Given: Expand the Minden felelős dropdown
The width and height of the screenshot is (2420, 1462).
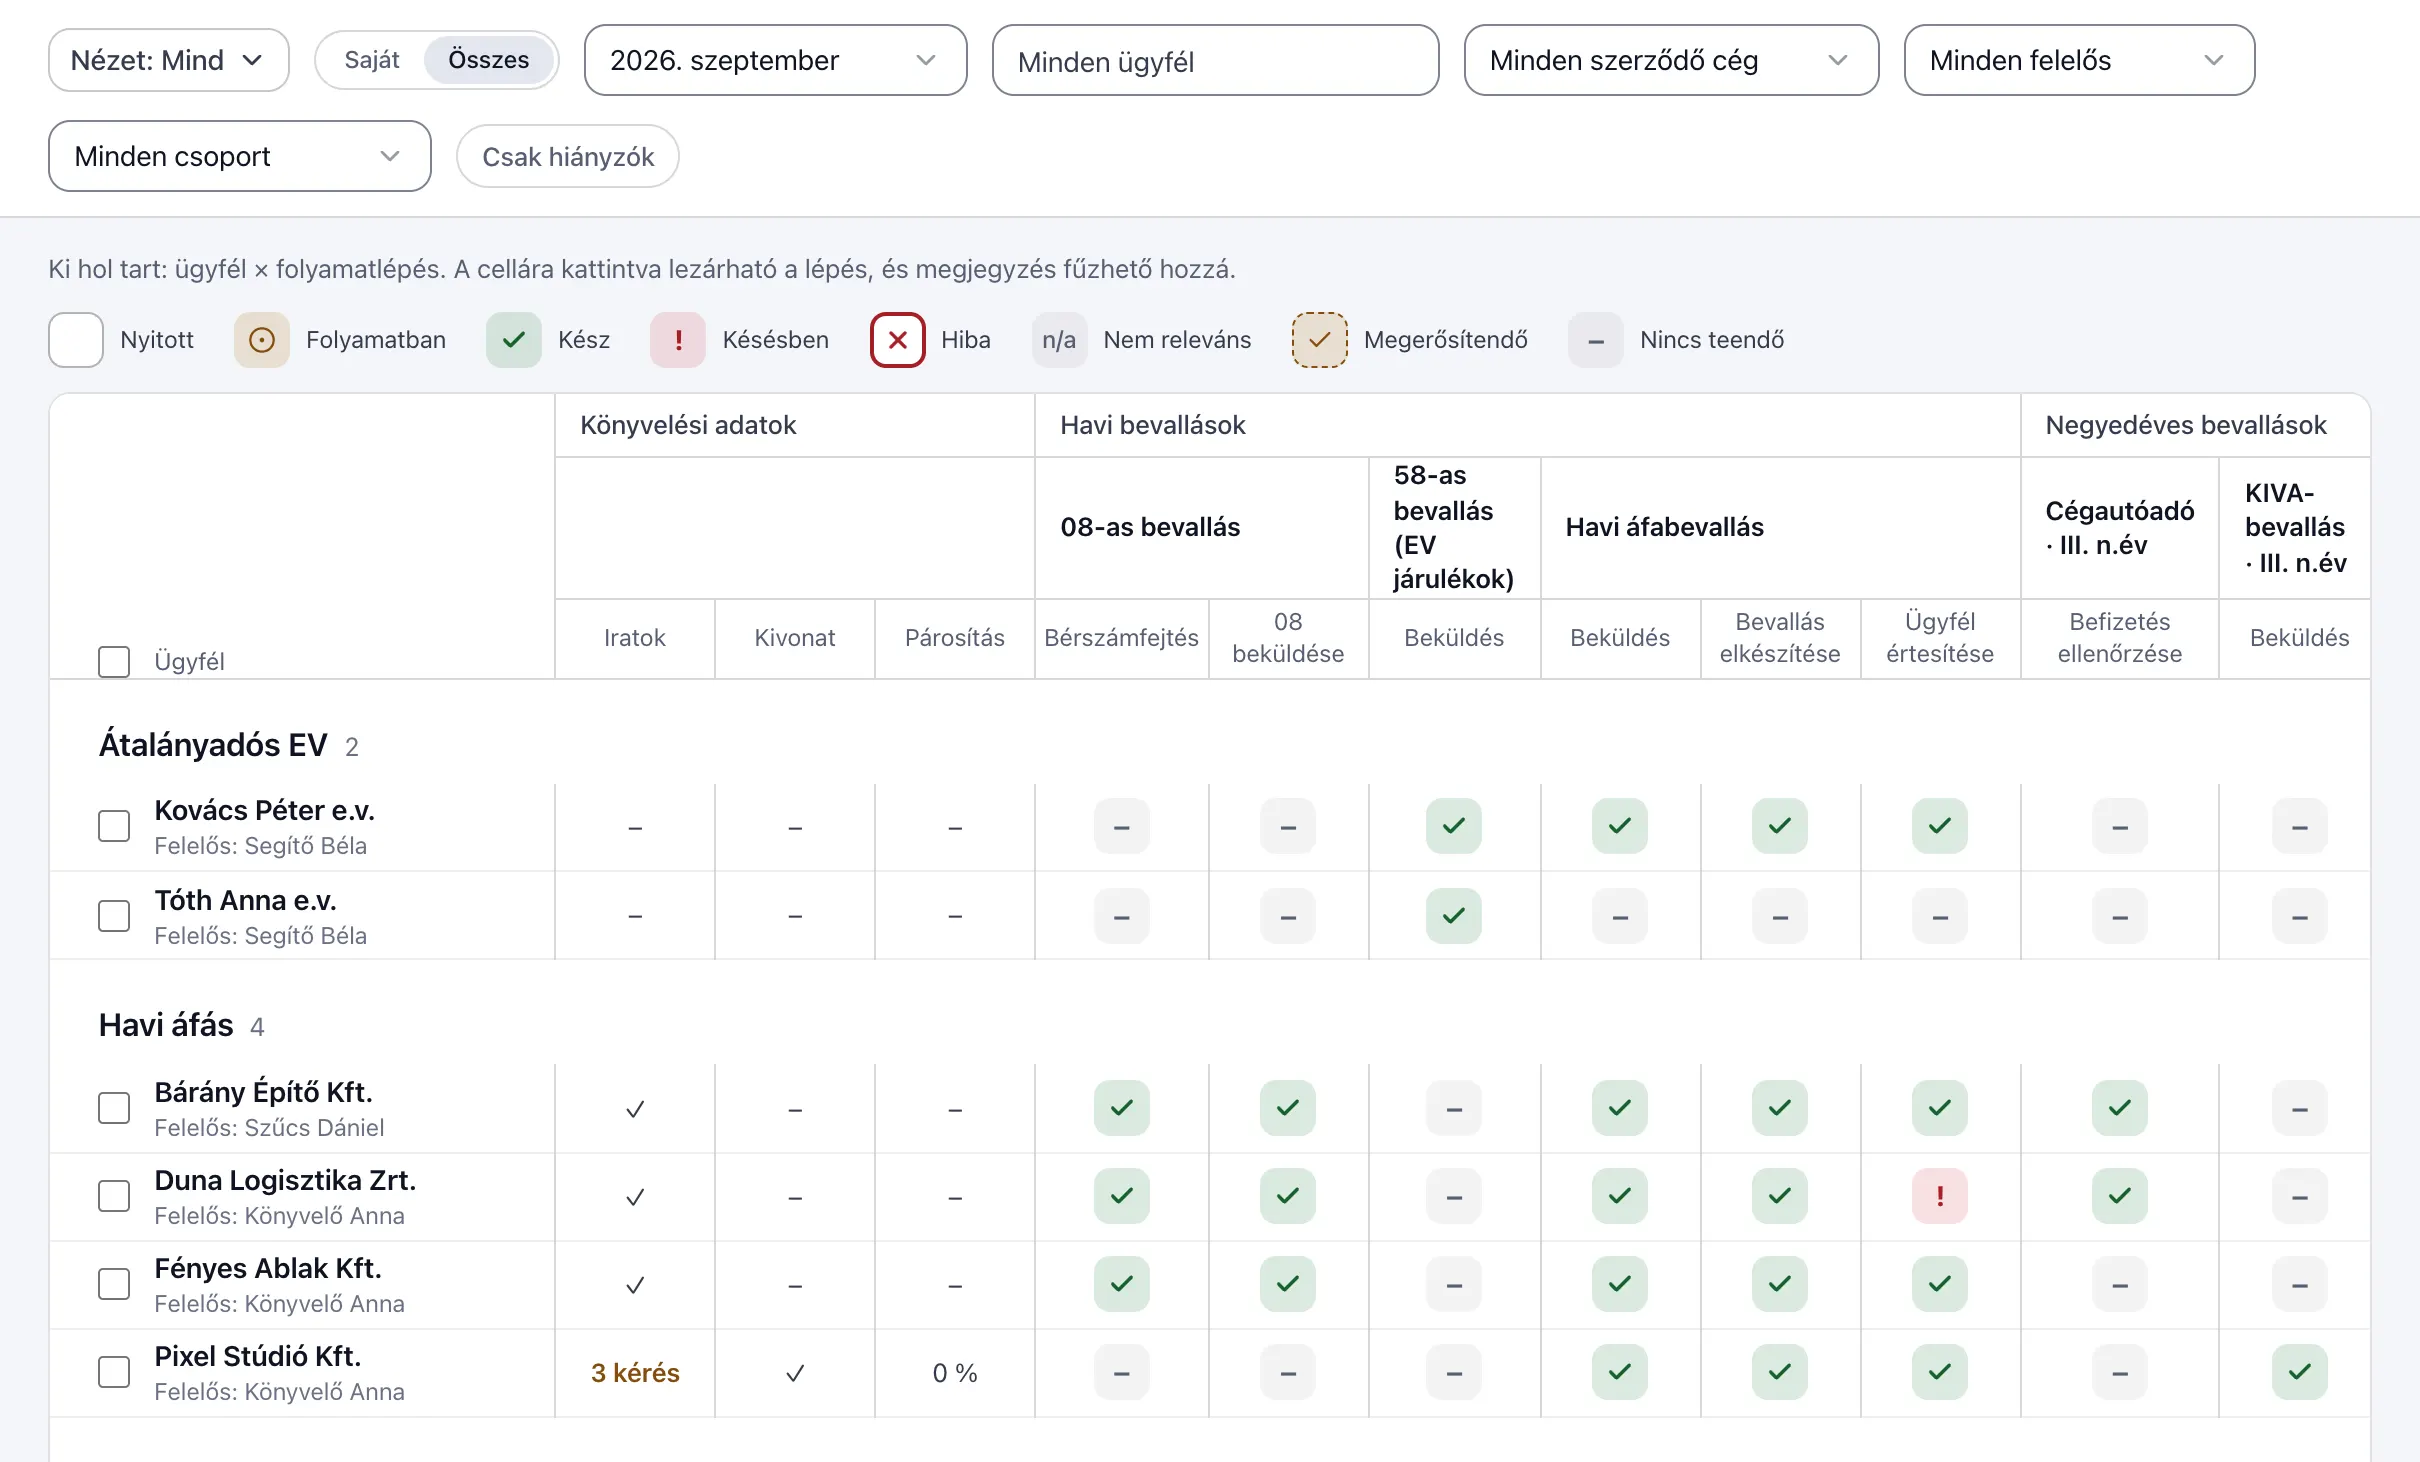Looking at the screenshot, I should (x=2079, y=60).
